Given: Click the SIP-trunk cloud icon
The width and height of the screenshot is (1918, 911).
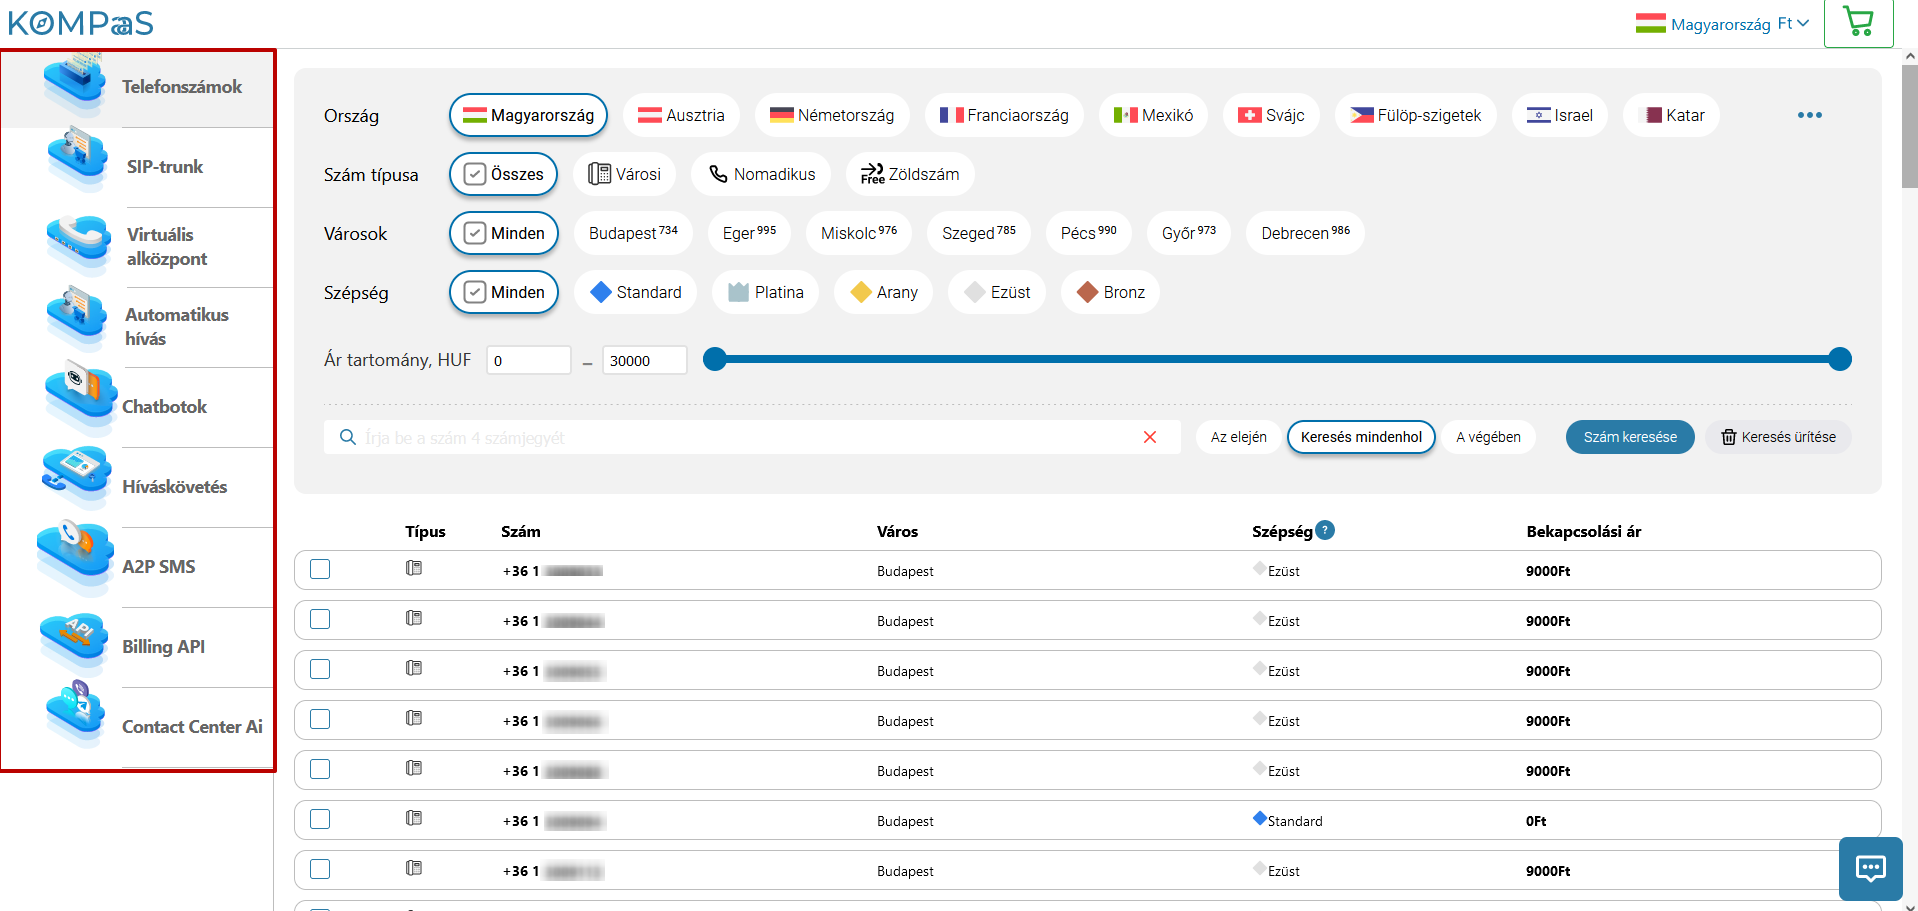Looking at the screenshot, I should [x=77, y=159].
